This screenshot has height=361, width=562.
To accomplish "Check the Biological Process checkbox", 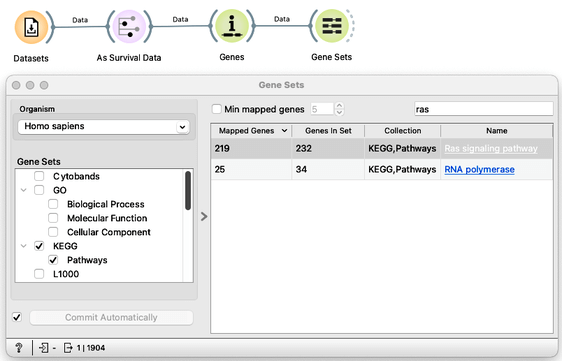I will 53,204.
